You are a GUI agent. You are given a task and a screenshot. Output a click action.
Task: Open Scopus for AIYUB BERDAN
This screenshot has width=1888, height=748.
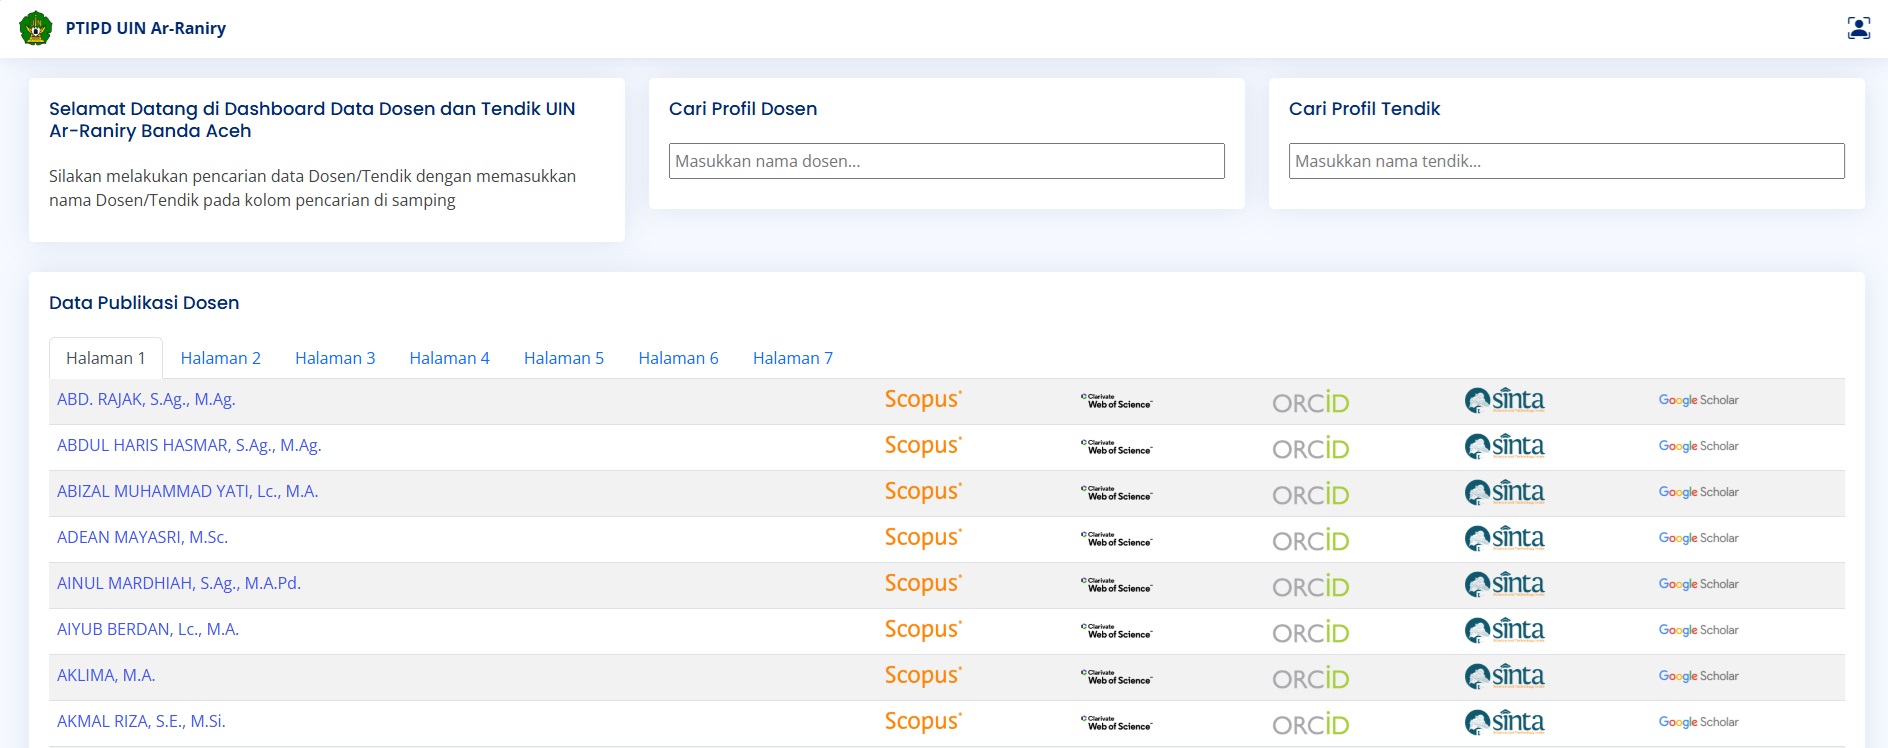tap(923, 630)
